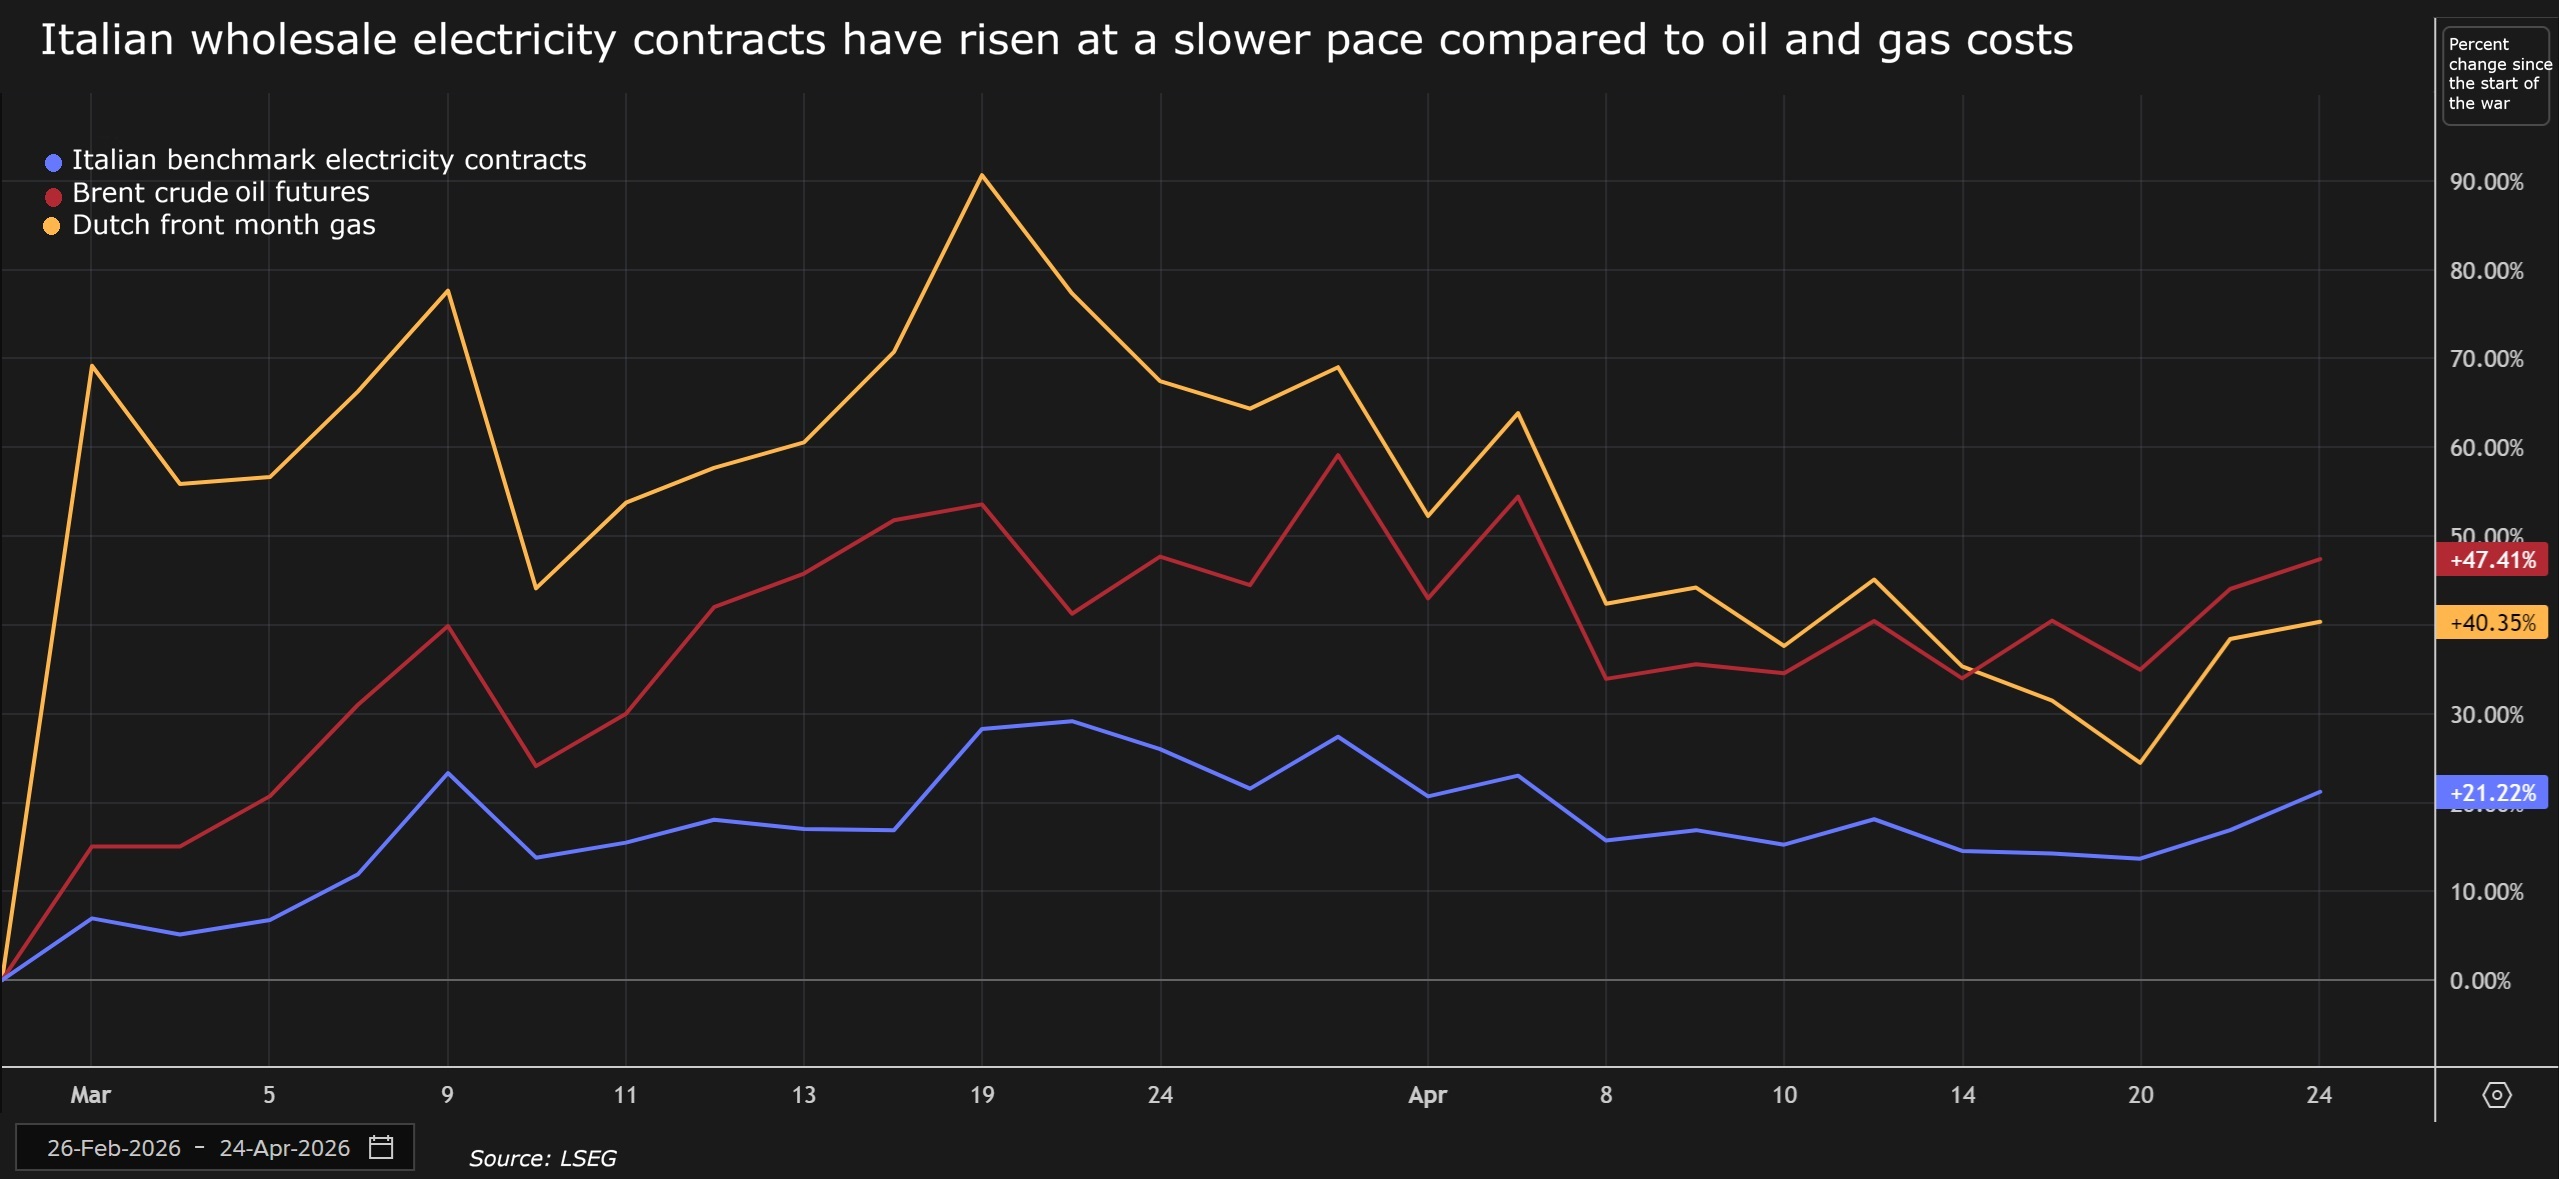Click the Percent change since war box
The height and width of the screenshot is (1179, 2559).
click(2495, 75)
